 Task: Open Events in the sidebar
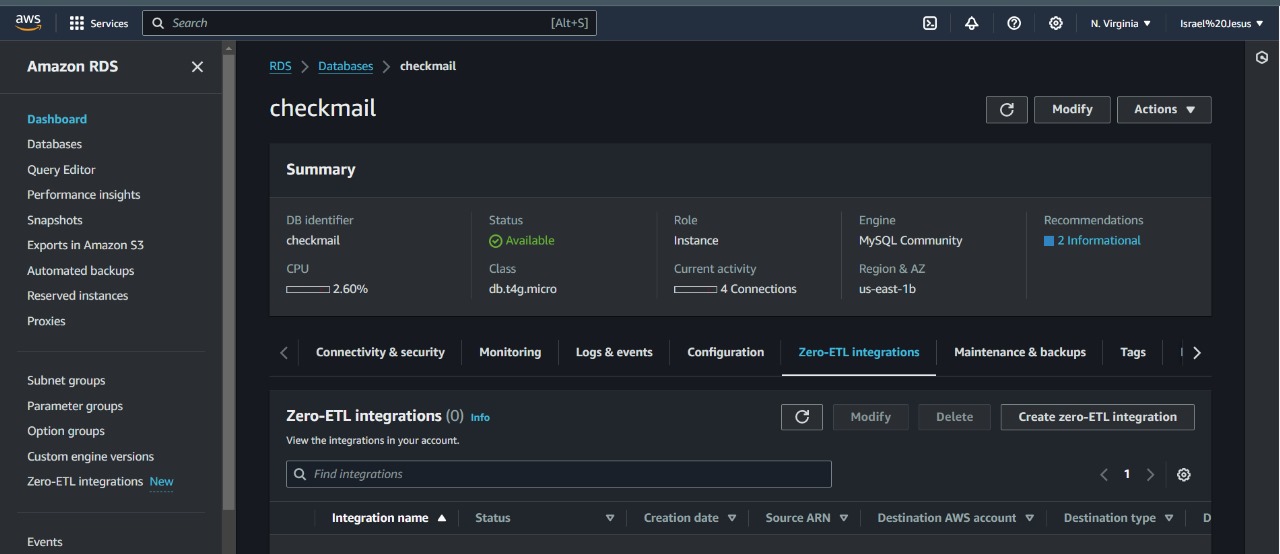click(x=45, y=542)
